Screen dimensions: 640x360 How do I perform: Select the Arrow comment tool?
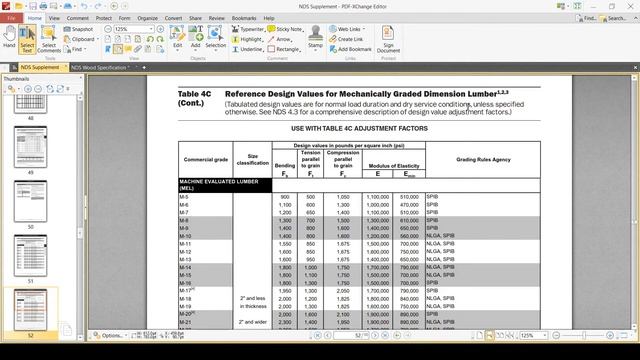280,39
